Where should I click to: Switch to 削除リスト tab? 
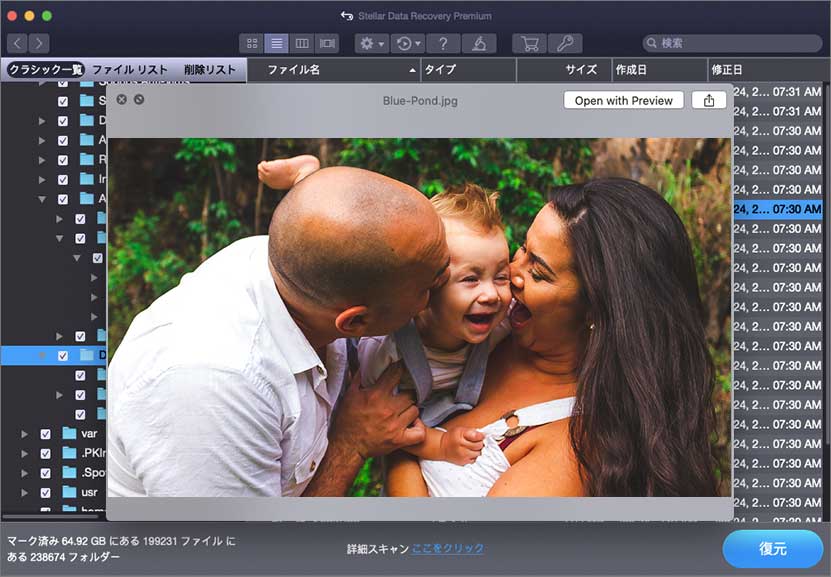(x=210, y=70)
